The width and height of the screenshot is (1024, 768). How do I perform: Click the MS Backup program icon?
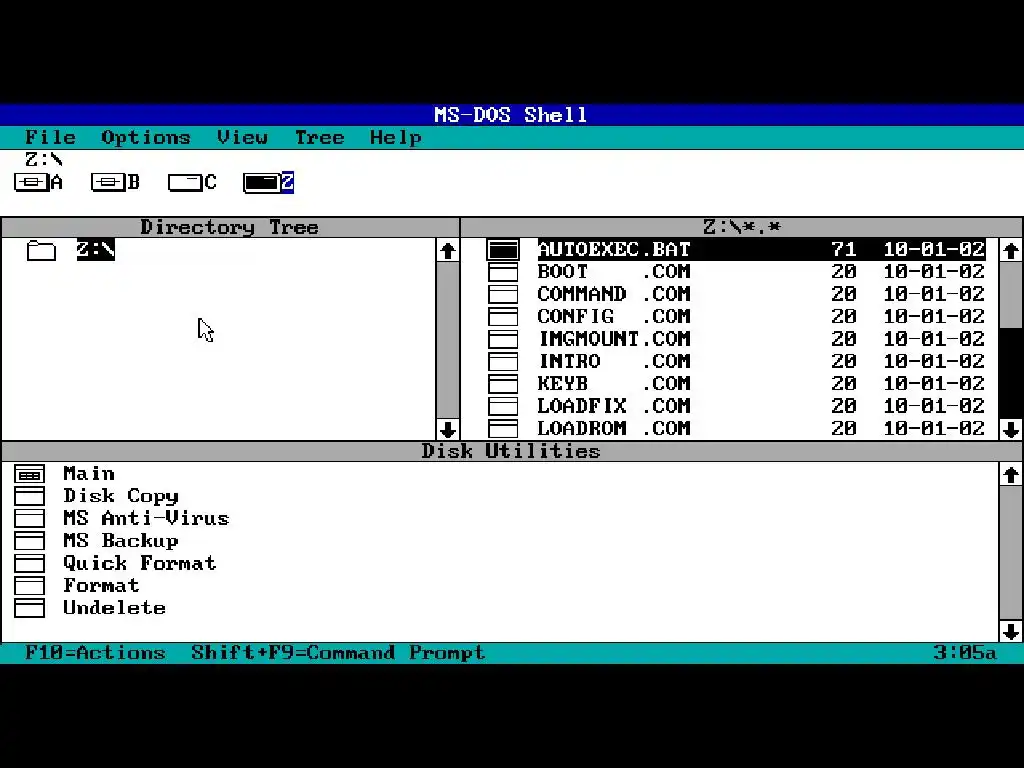coord(29,541)
